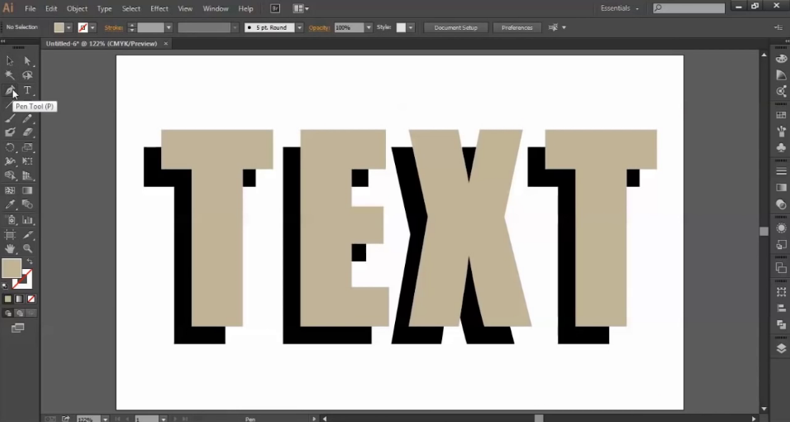Open the Pathfinder panel icon
This screenshot has width=790, height=422.
pos(781,325)
